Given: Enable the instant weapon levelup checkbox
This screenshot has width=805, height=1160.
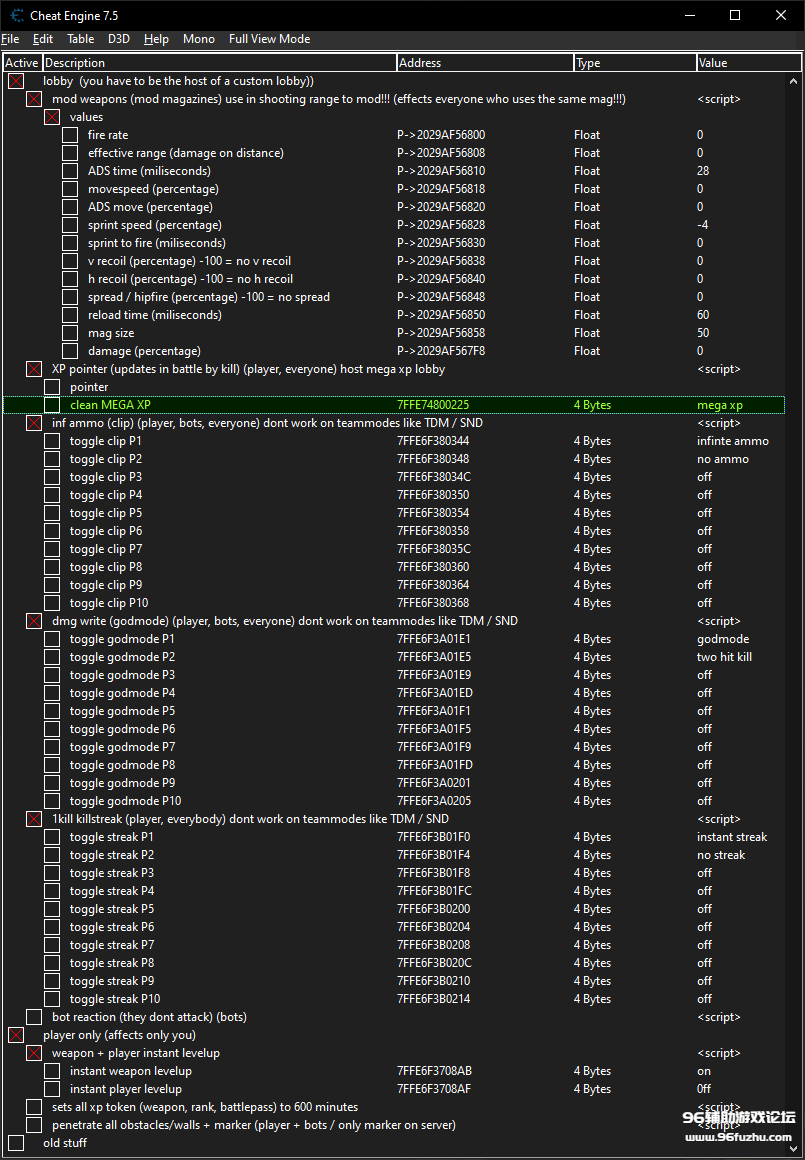Looking at the screenshot, I should (52, 1071).
